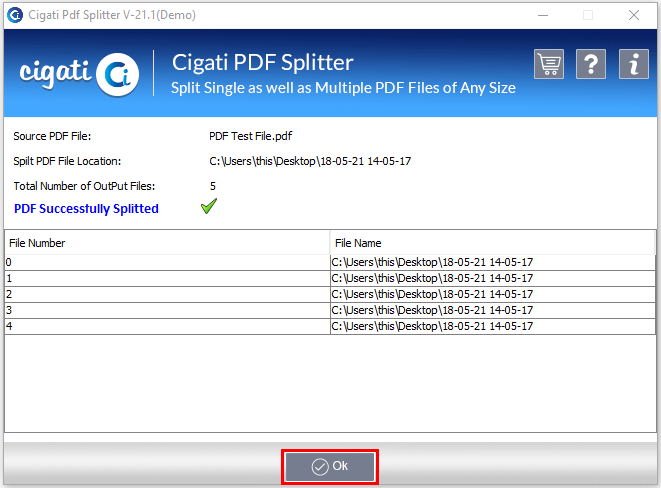Close the Cigati Pdf Splitter window

pos(634,15)
